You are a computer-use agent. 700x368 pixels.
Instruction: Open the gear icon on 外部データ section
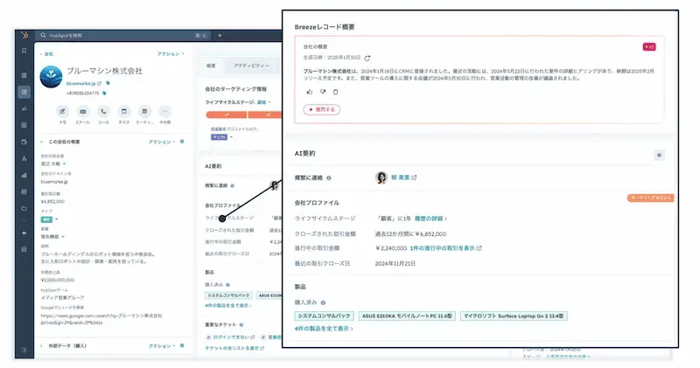[182, 346]
